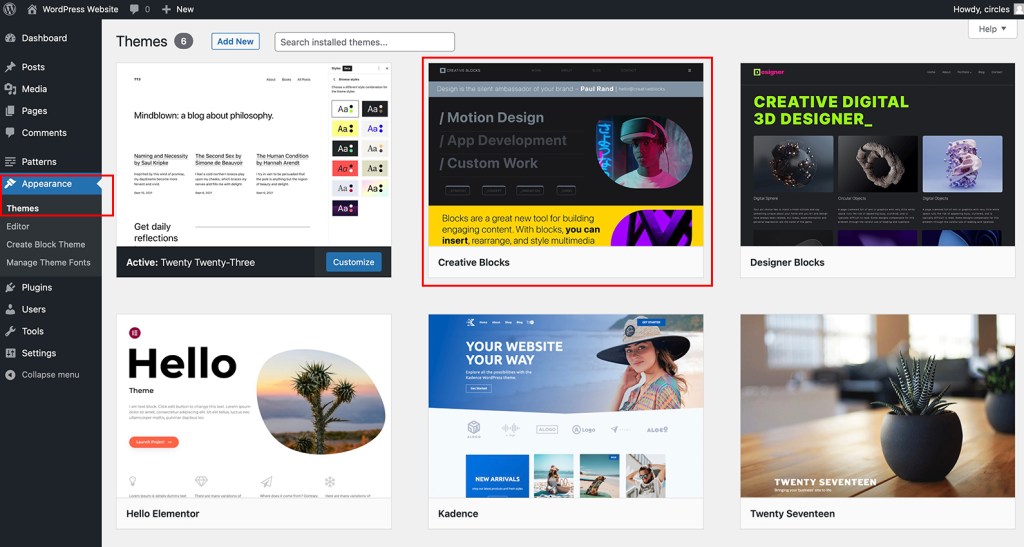Click the Comments speech bubble icon in sidebar
1024x547 pixels.
click(10, 133)
